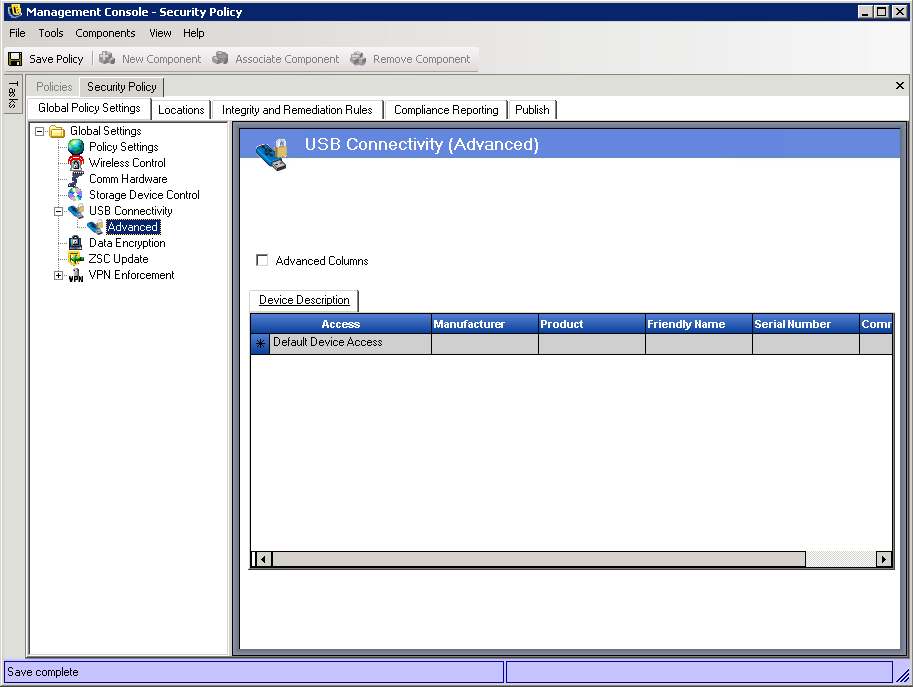Enable the Advanced Columns checkbox
The image size is (914, 687).
[262, 260]
